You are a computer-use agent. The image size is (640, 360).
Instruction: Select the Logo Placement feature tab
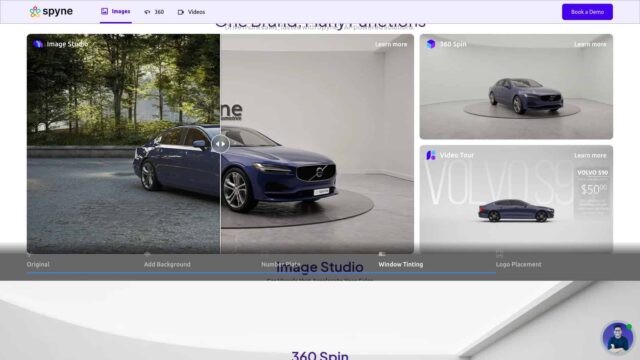click(x=518, y=264)
